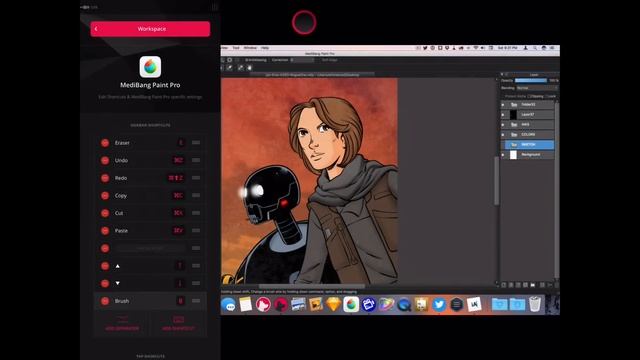Viewport: 640px width, 360px height.
Task: Open Notes from the Dock
Action: [246, 304]
